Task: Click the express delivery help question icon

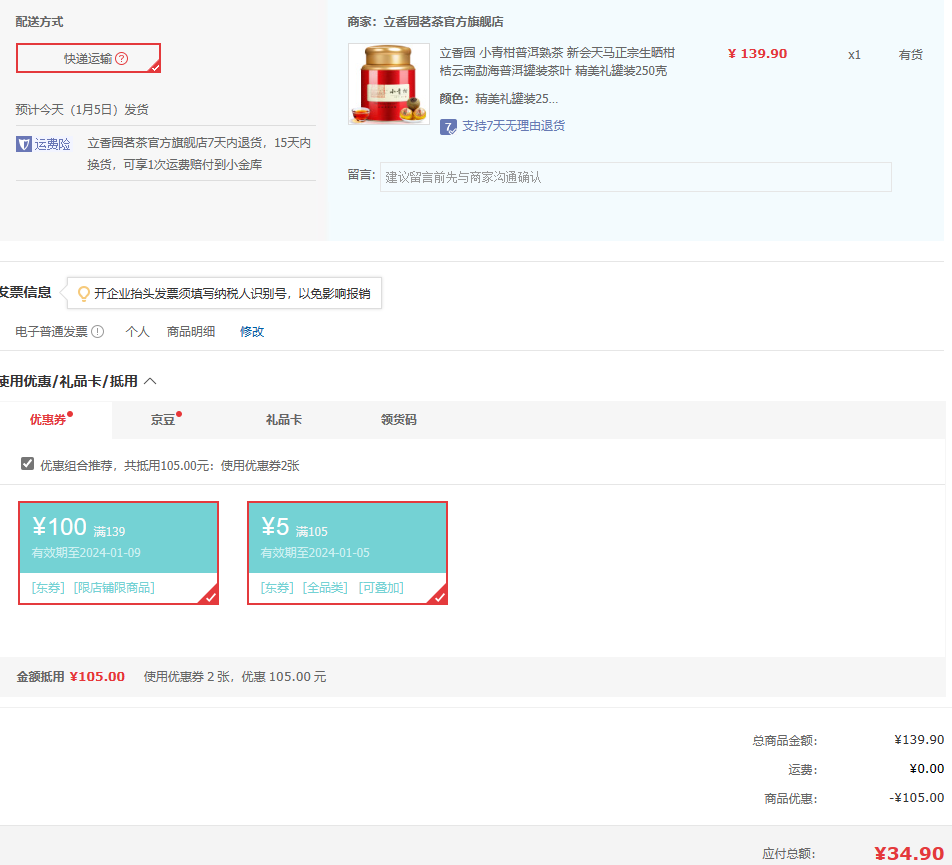Action: pyautogui.click(x=121, y=58)
